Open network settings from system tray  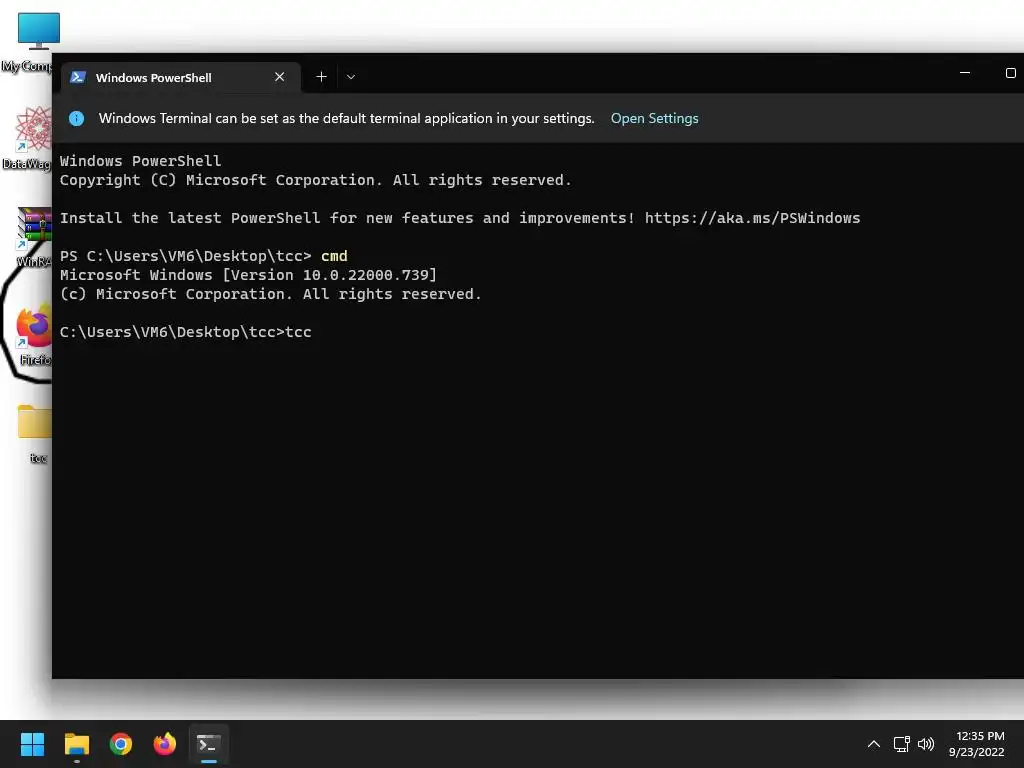(x=901, y=744)
